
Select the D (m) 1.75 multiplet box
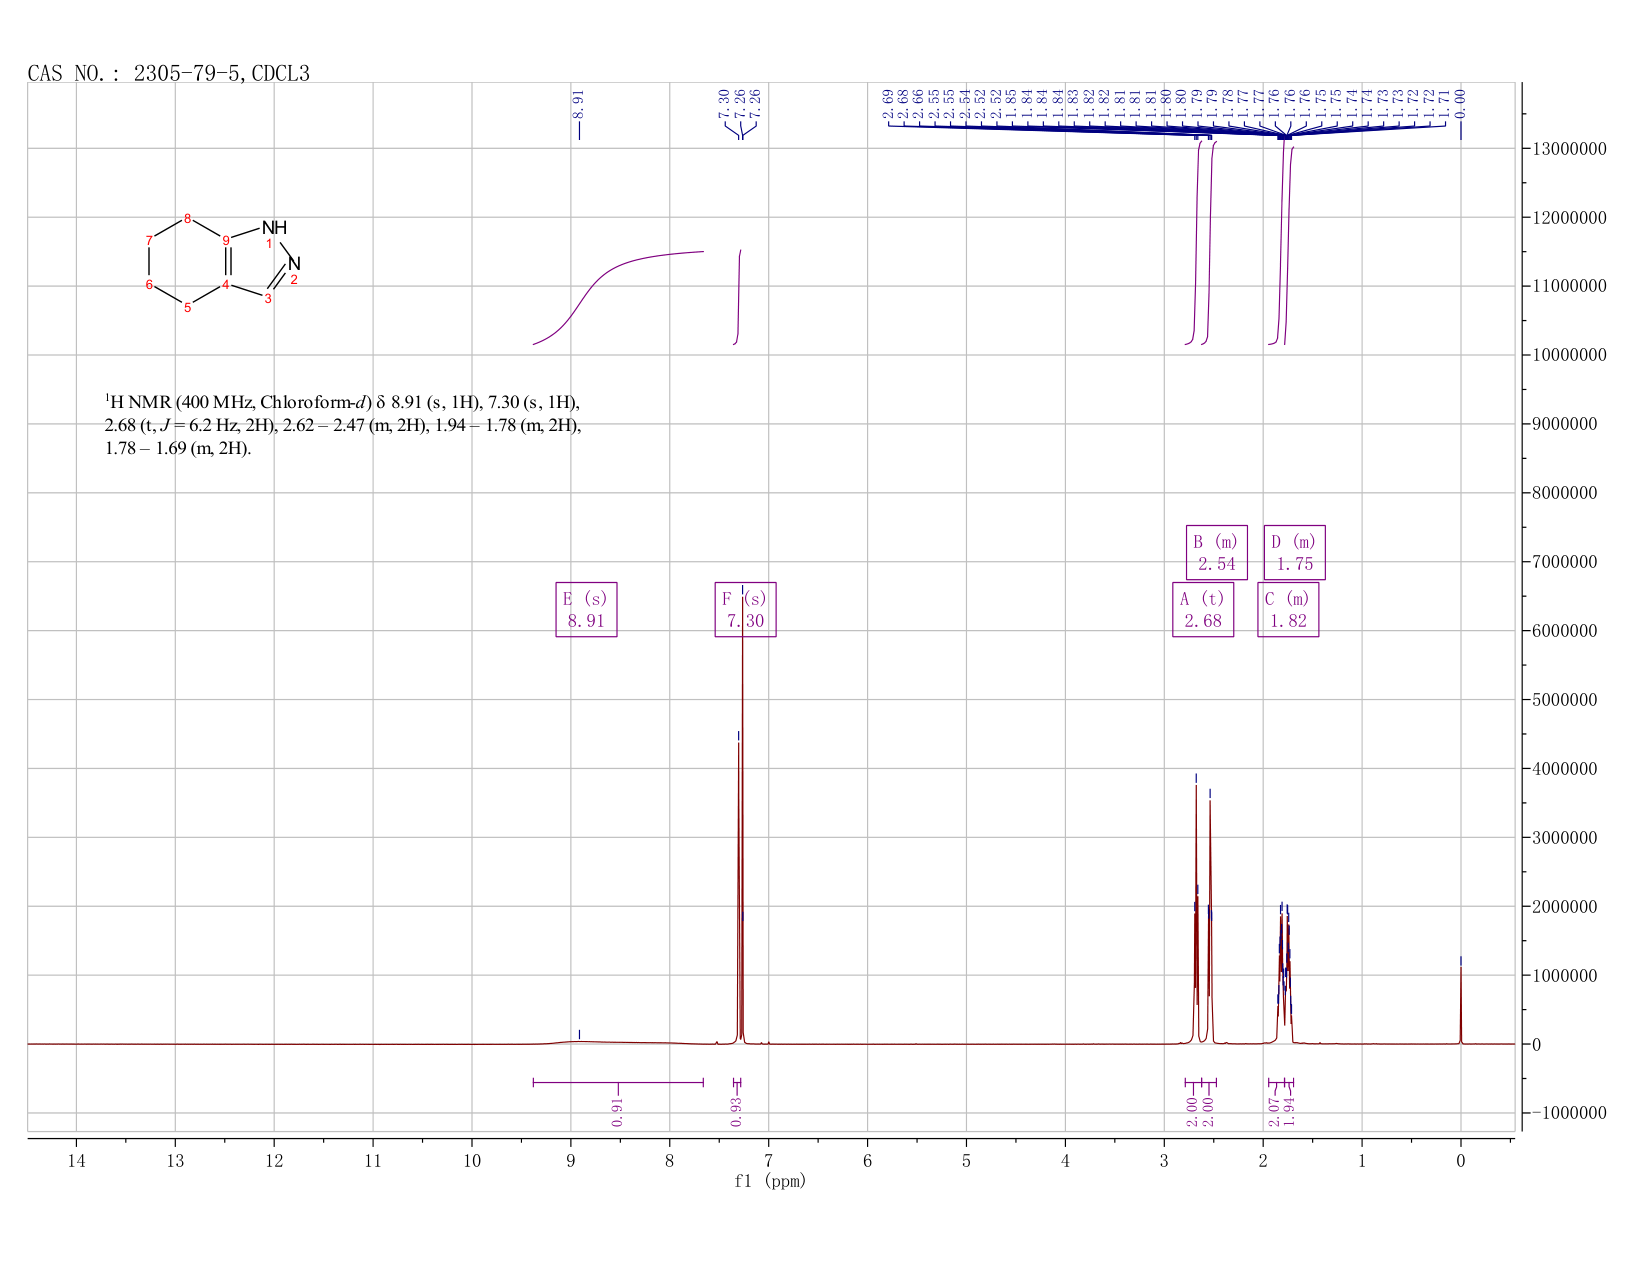point(1295,552)
